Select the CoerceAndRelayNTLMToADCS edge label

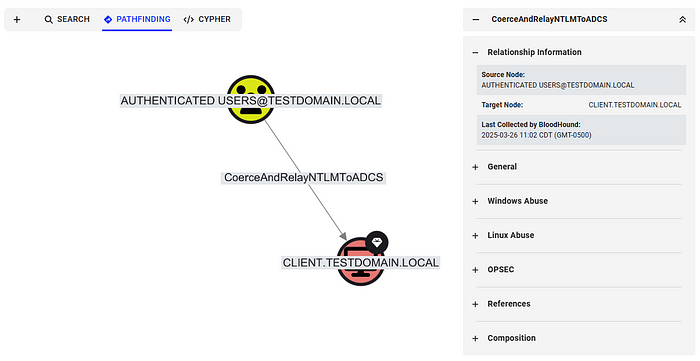[x=304, y=178]
